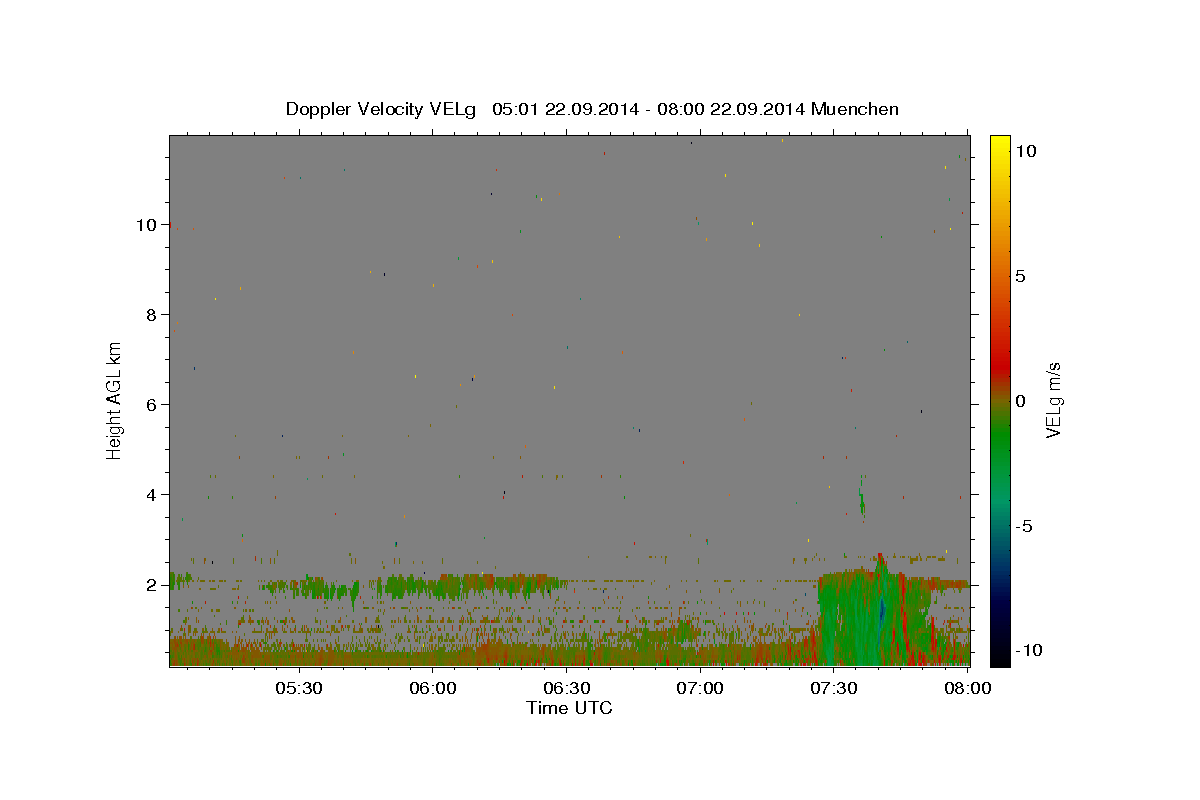Click the height axis label 2
Viewport: 1200px width, 800px height.
pyautogui.click(x=152, y=585)
